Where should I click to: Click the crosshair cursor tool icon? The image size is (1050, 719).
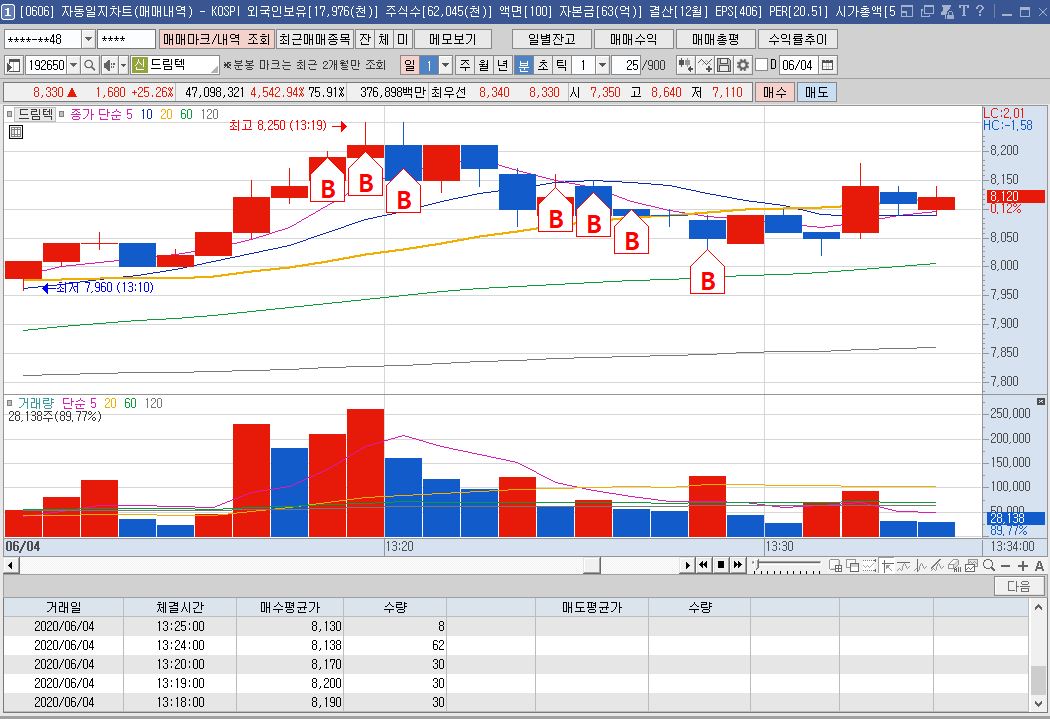pyautogui.click(x=887, y=566)
